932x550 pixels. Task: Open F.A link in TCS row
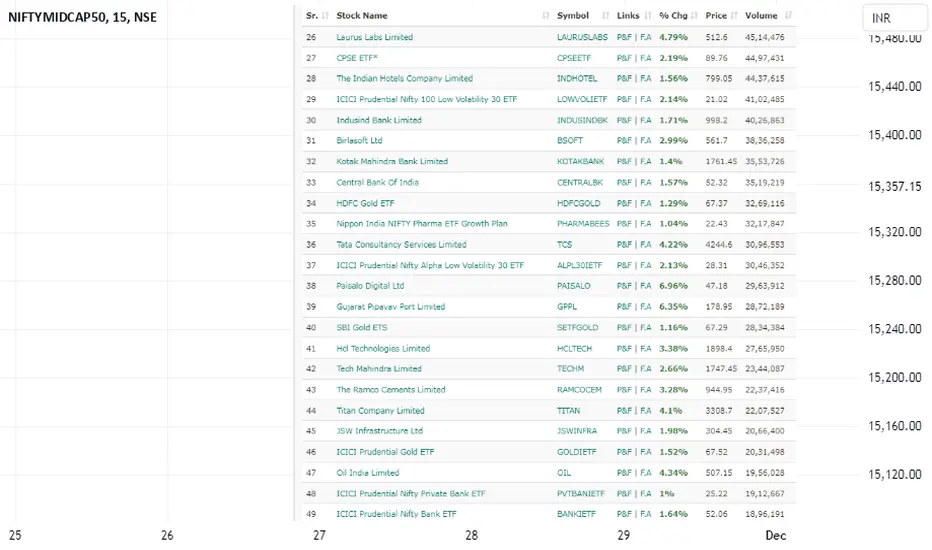click(646, 244)
